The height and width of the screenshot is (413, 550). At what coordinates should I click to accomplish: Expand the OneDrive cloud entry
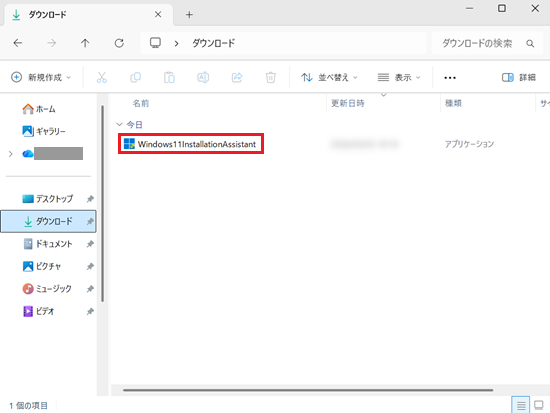point(11,154)
